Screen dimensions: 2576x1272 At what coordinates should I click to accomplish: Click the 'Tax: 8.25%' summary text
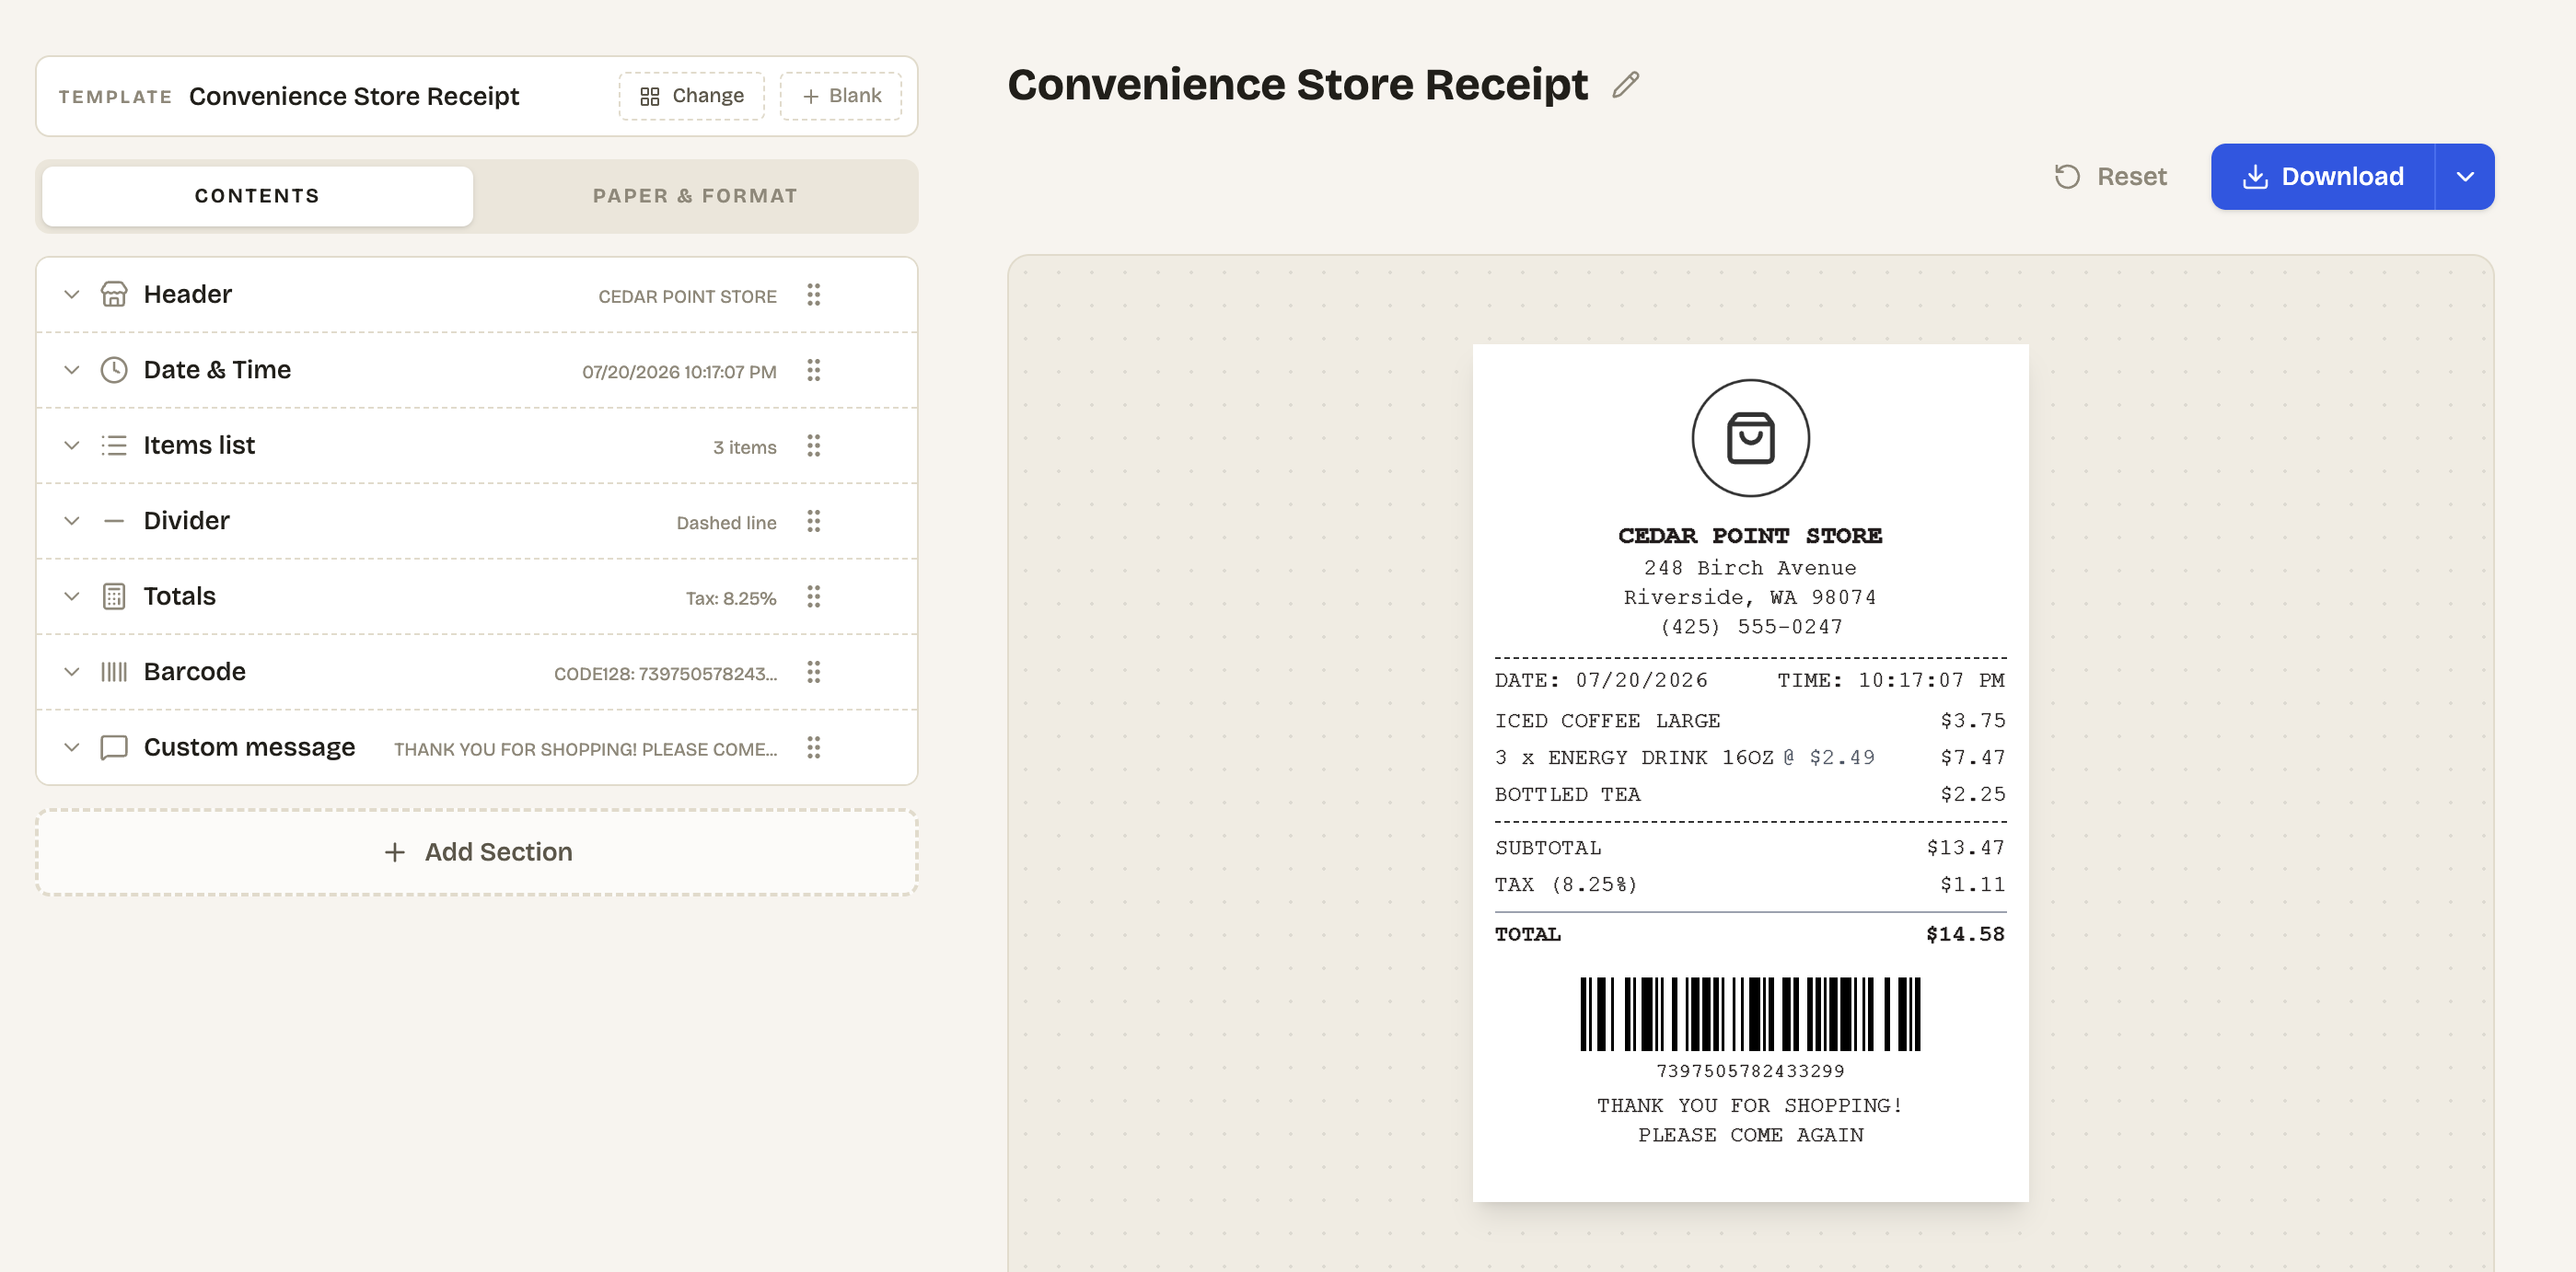coord(731,598)
